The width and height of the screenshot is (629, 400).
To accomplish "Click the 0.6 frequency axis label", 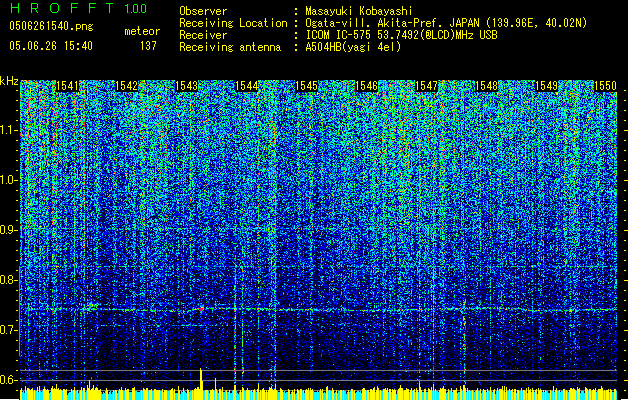I will pyautogui.click(x=9, y=379).
